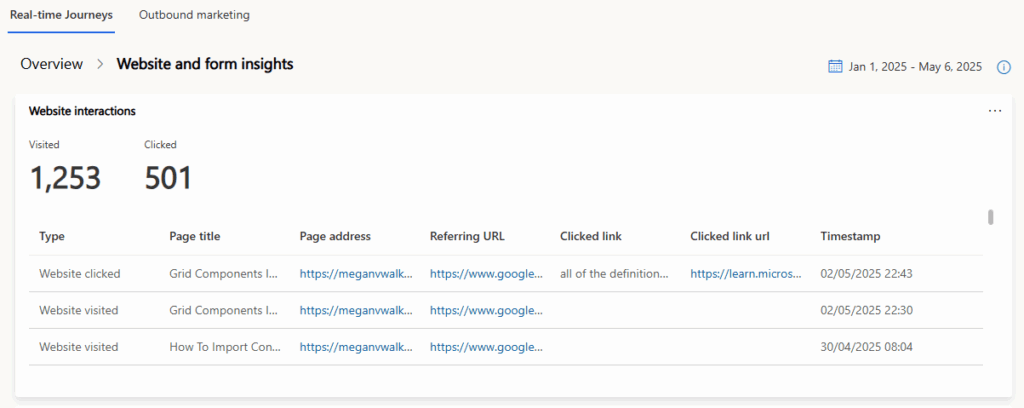Image resolution: width=1024 pixels, height=408 pixels.
Task: Open the Website interactions ellipsis menu
Action: pos(994,111)
